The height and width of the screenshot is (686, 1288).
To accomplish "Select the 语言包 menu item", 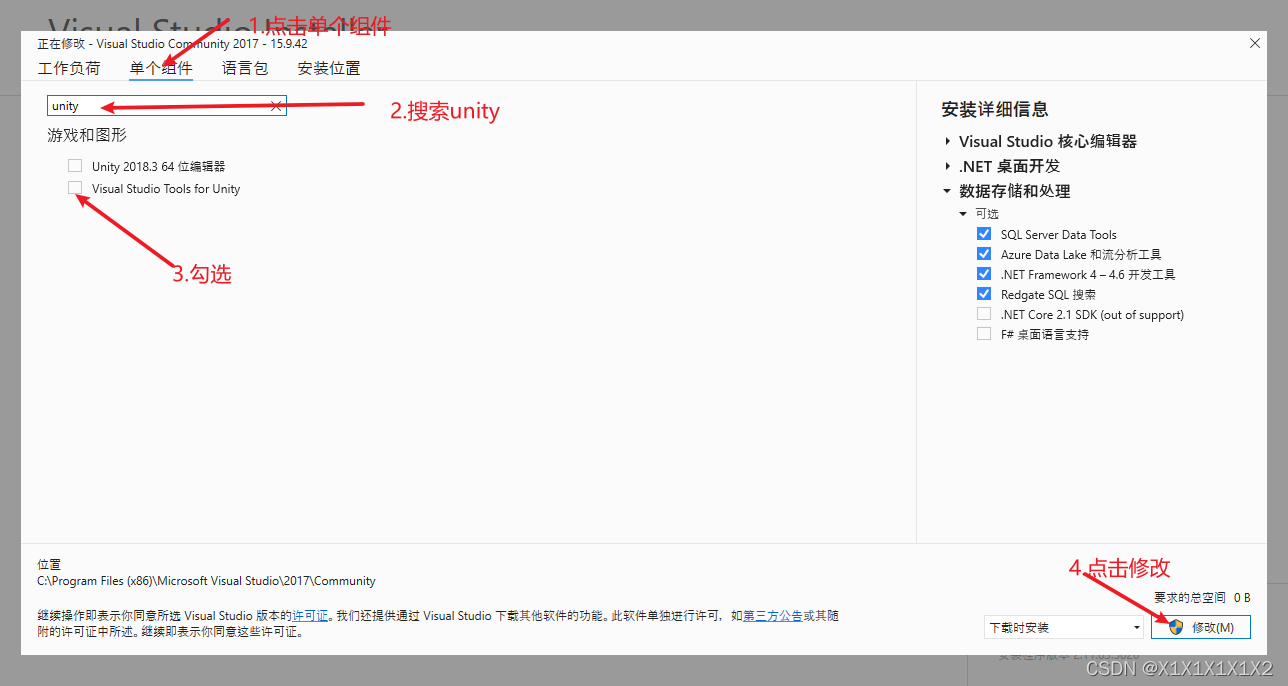I will (x=243, y=67).
